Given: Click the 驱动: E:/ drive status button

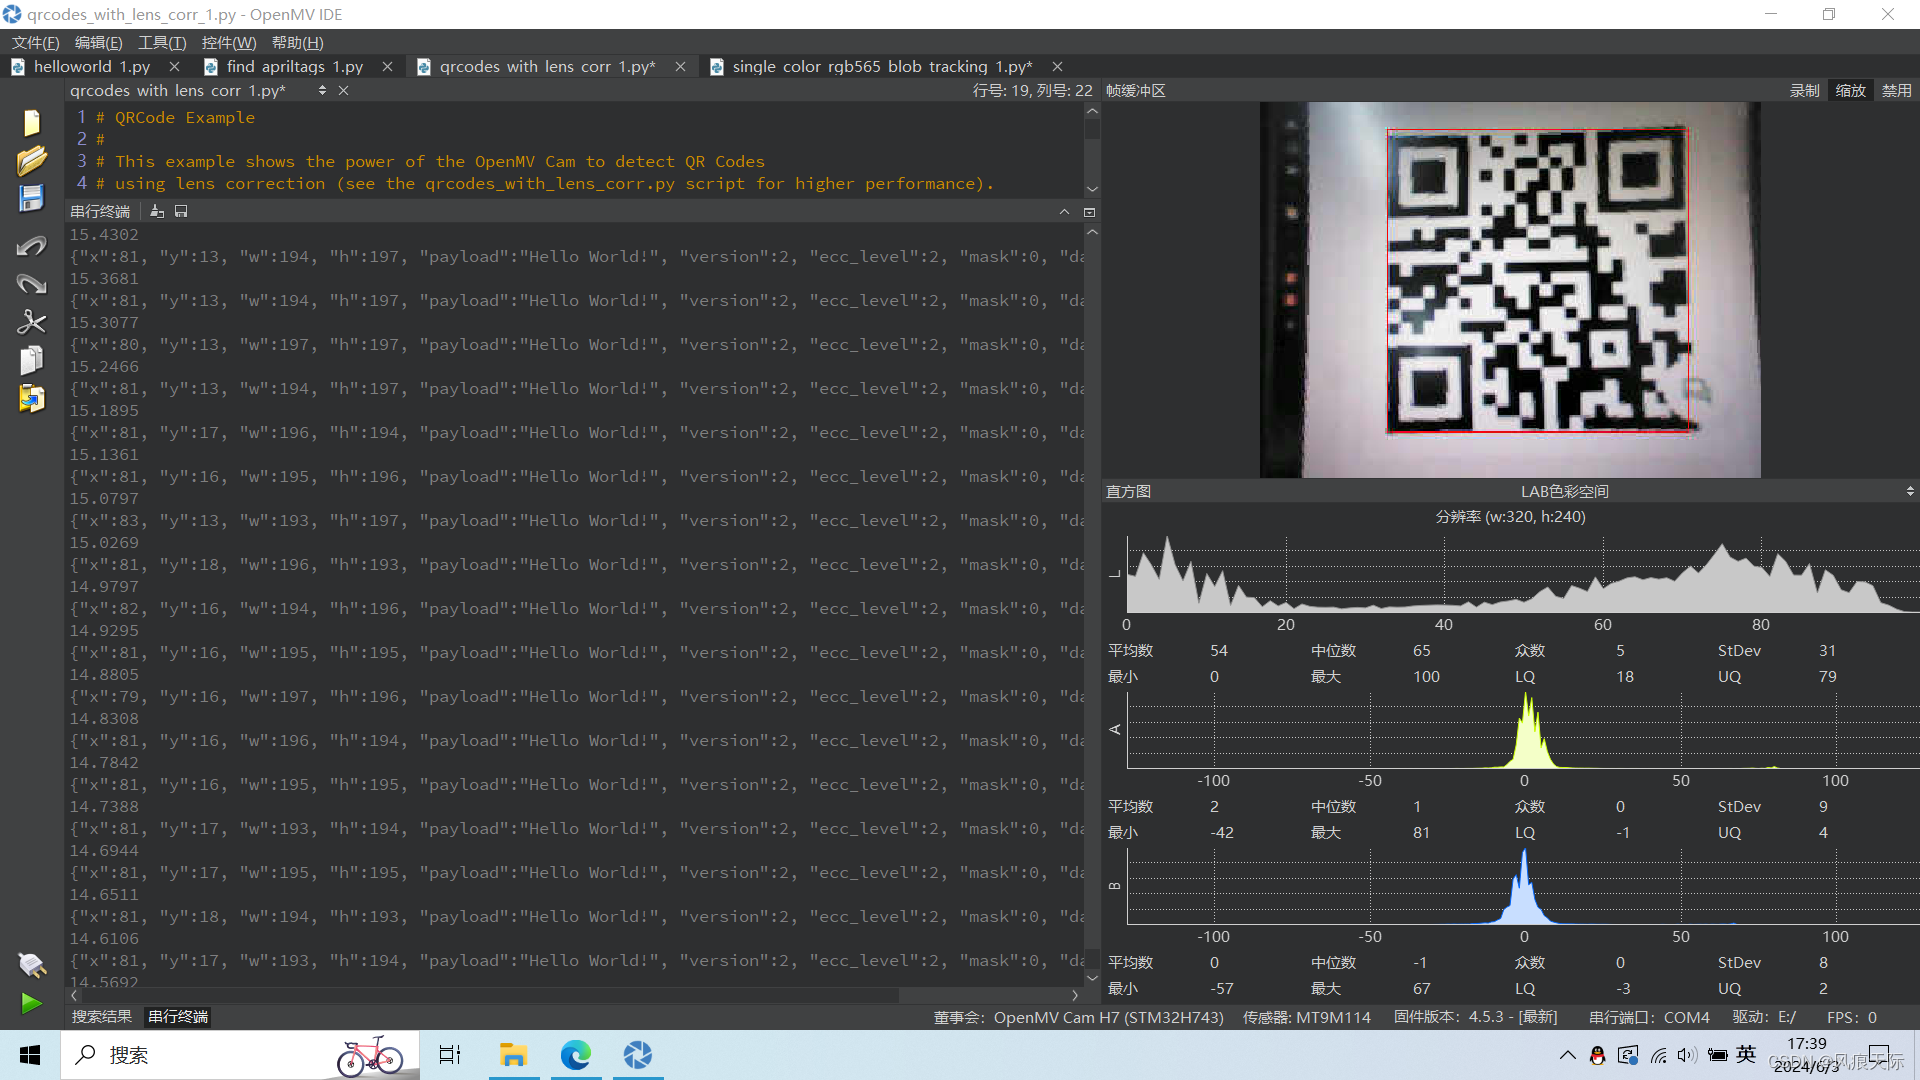Looking at the screenshot, I should click(x=1764, y=1017).
